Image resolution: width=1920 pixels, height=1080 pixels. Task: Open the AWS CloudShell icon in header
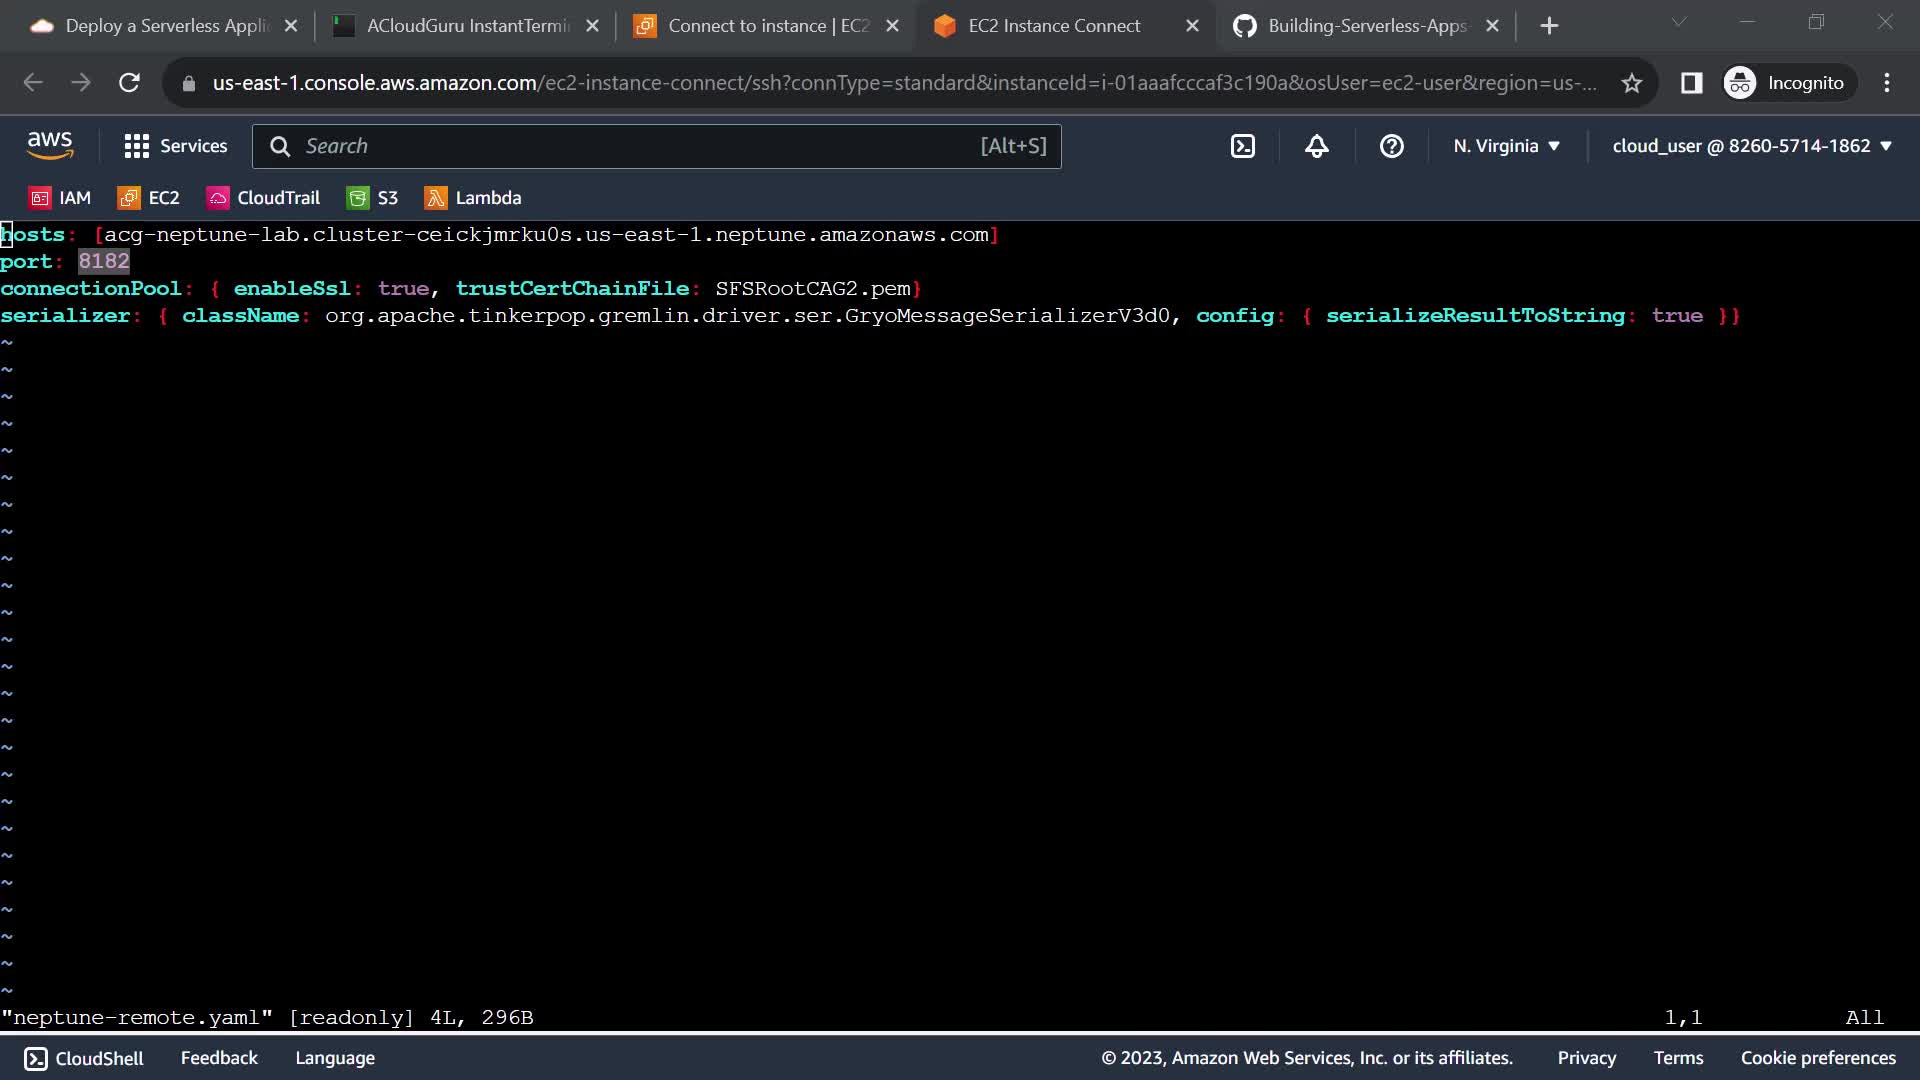click(1242, 146)
